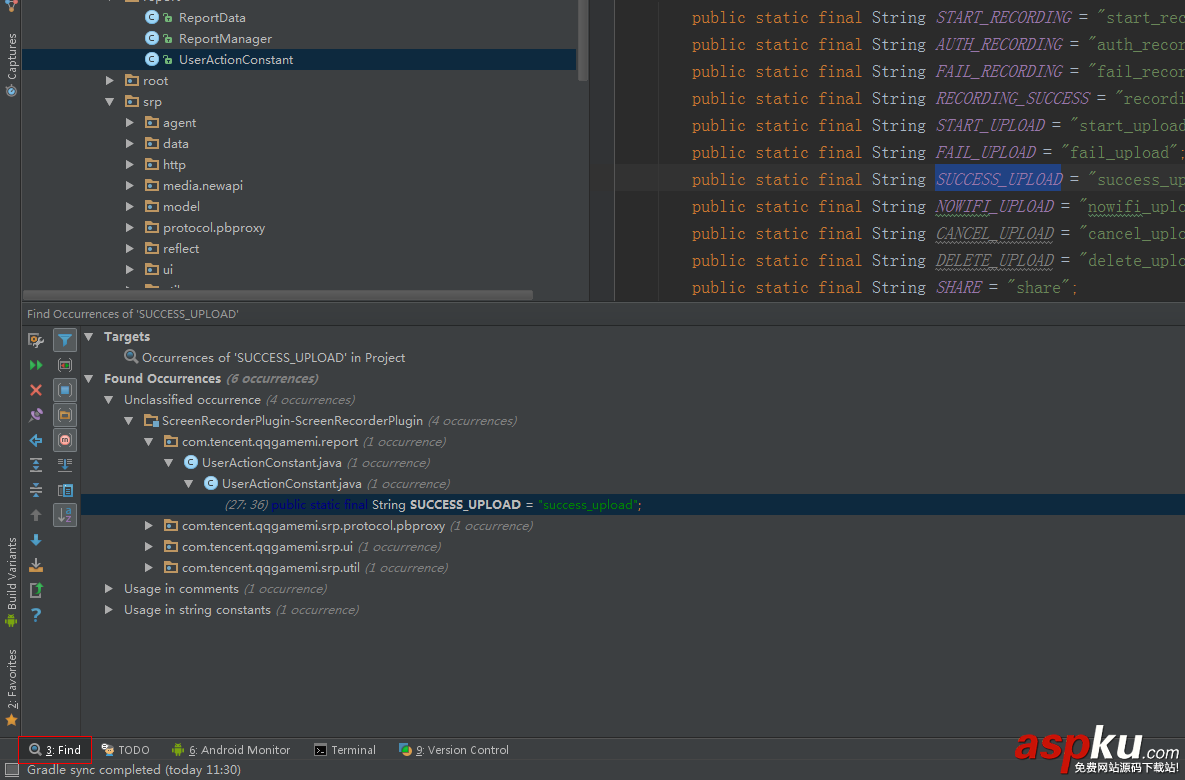This screenshot has width=1185, height=780.
Task: Open the 2: Favorites side tab
Action: pyautogui.click(x=11, y=688)
